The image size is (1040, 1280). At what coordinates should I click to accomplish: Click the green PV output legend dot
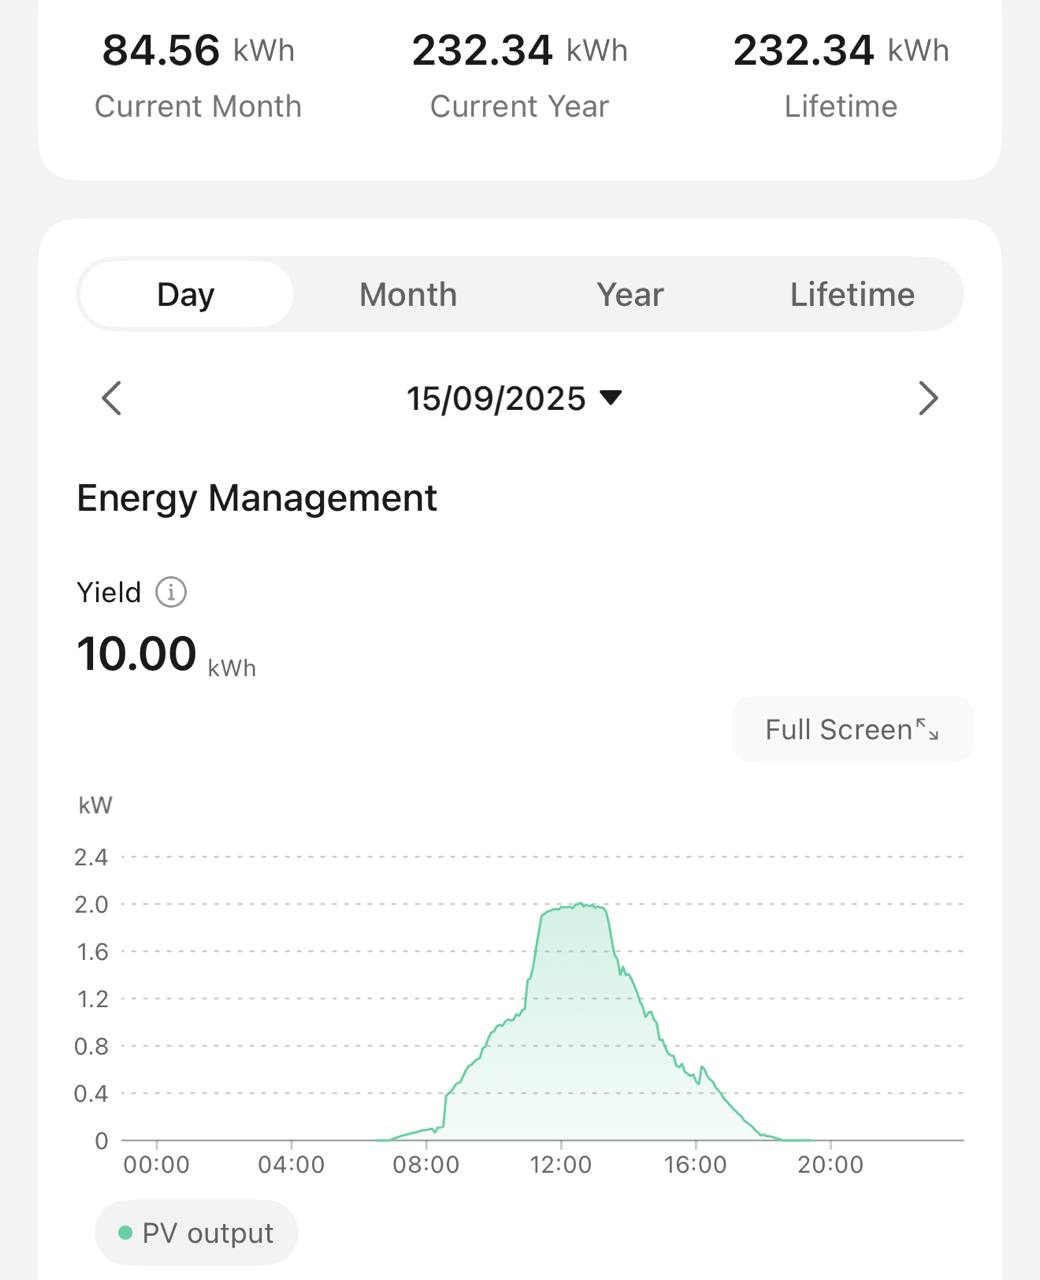click(125, 1233)
